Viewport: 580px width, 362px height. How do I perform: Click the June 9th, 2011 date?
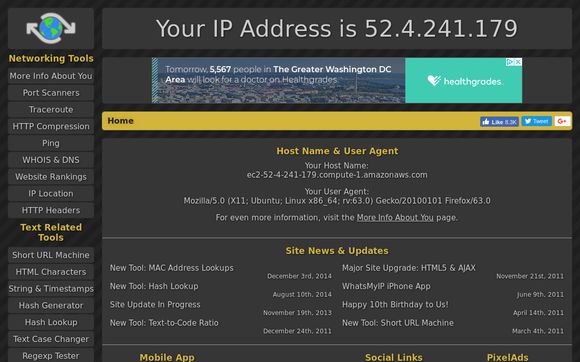(540, 295)
